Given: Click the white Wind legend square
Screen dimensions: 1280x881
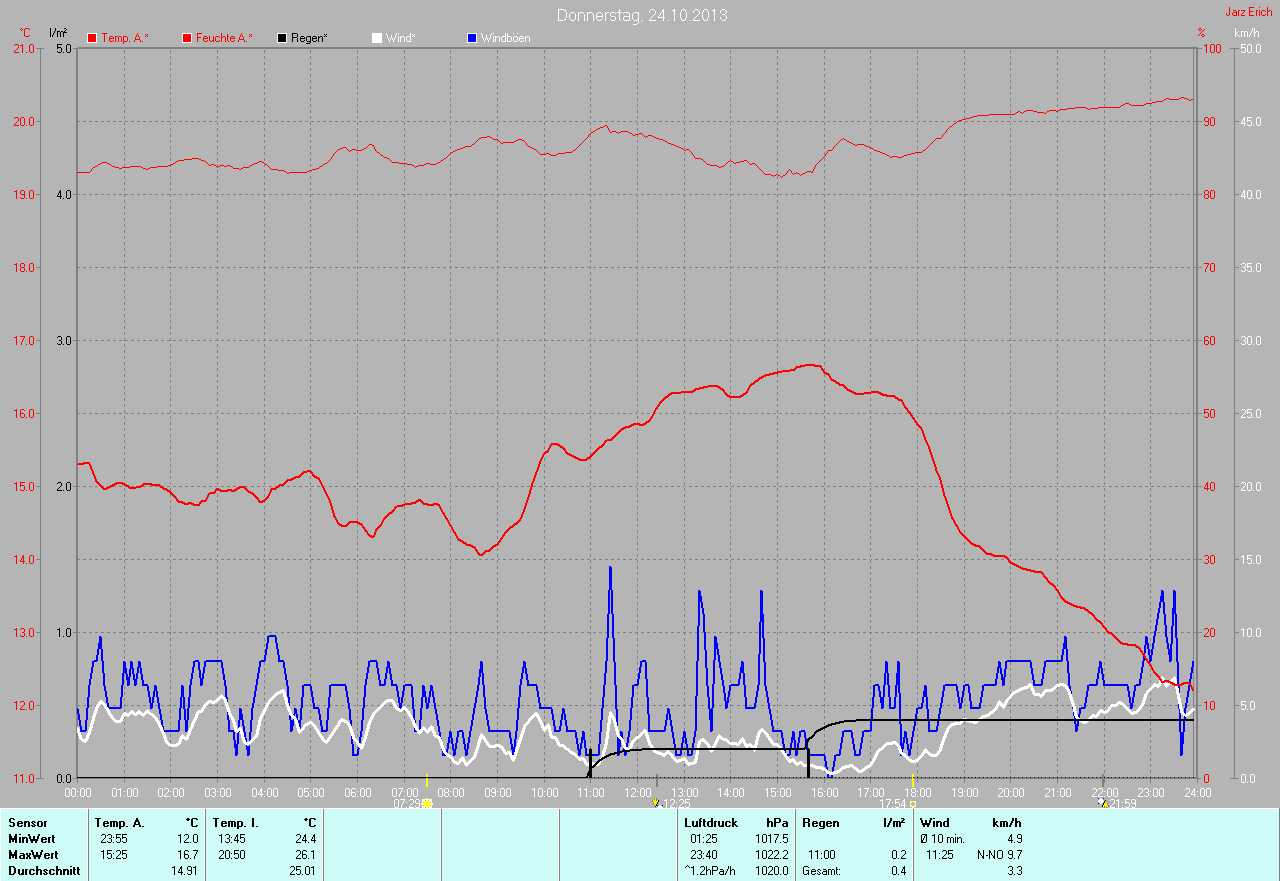Looking at the screenshot, I should pyautogui.click(x=377, y=38).
